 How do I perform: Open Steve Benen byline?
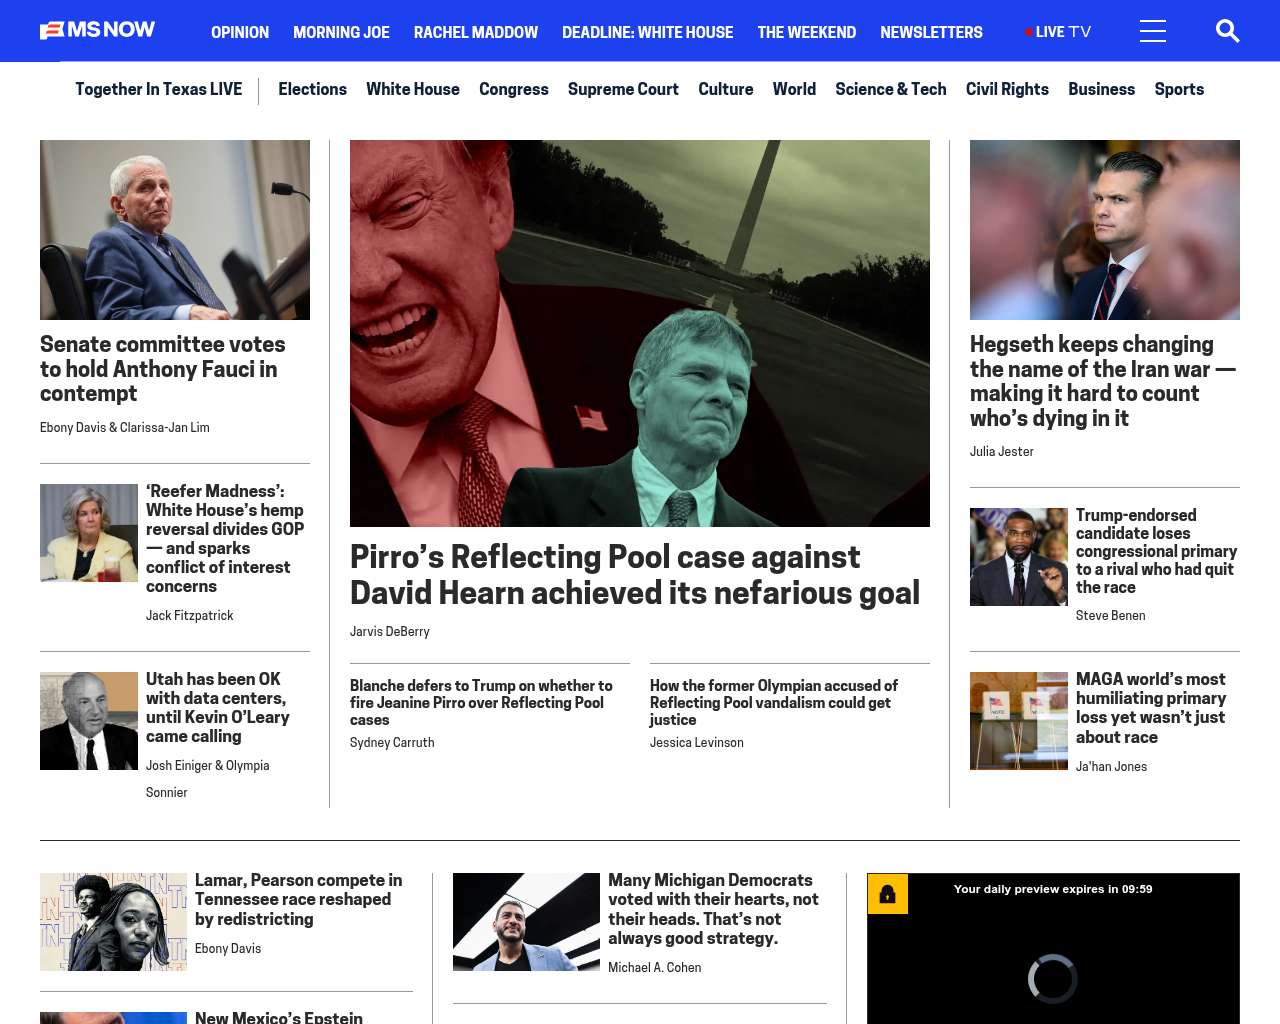point(1111,615)
